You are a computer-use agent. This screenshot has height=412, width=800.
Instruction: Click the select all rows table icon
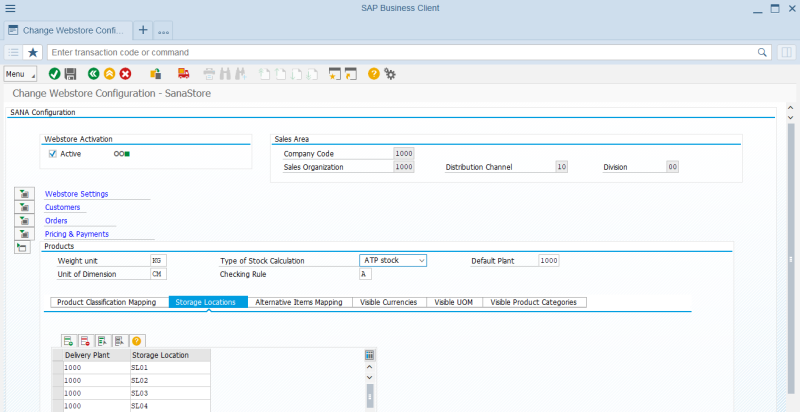coord(103,341)
